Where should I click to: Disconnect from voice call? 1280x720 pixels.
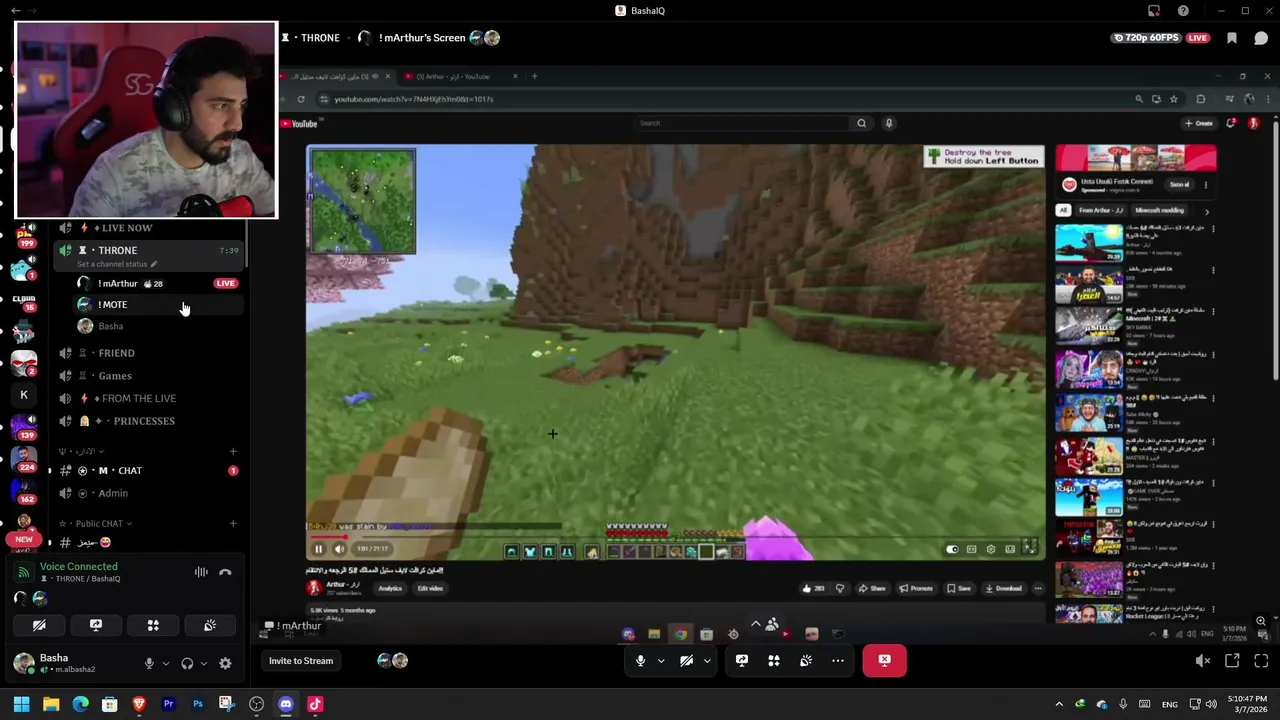[225, 572]
